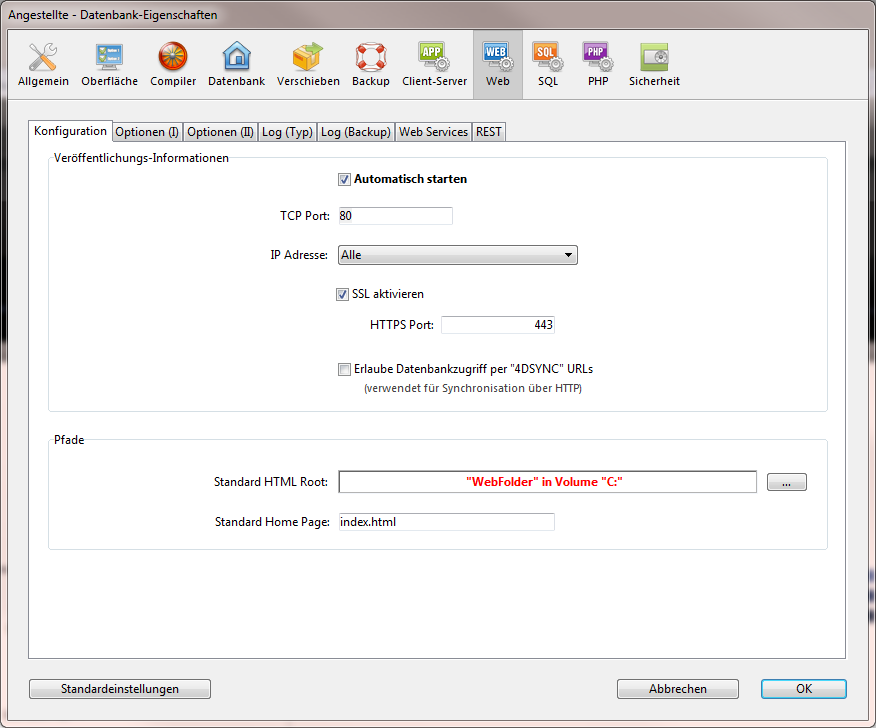Open the SQL settings page
The width and height of the screenshot is (876, 728).
pos(548,65)
